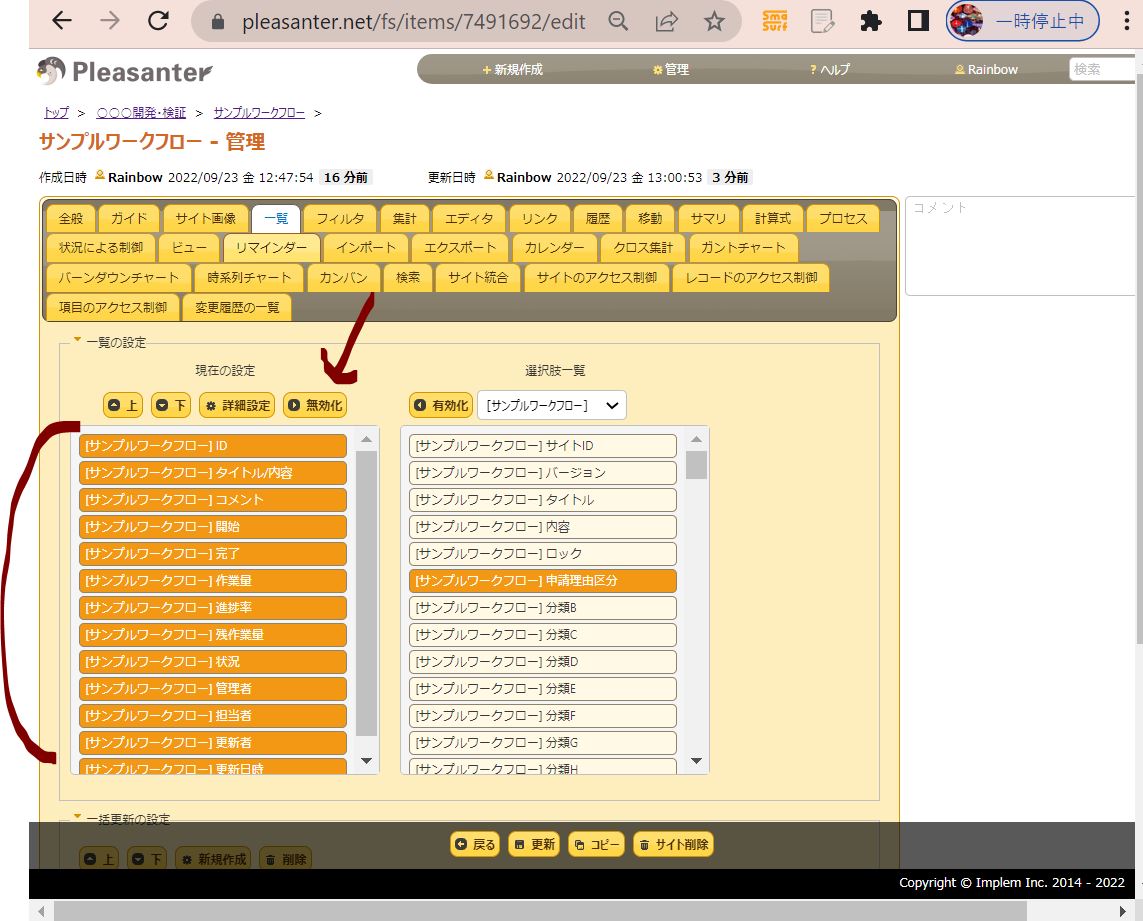
Task: Click サイト削除 button
Action: tap(674, 844)
